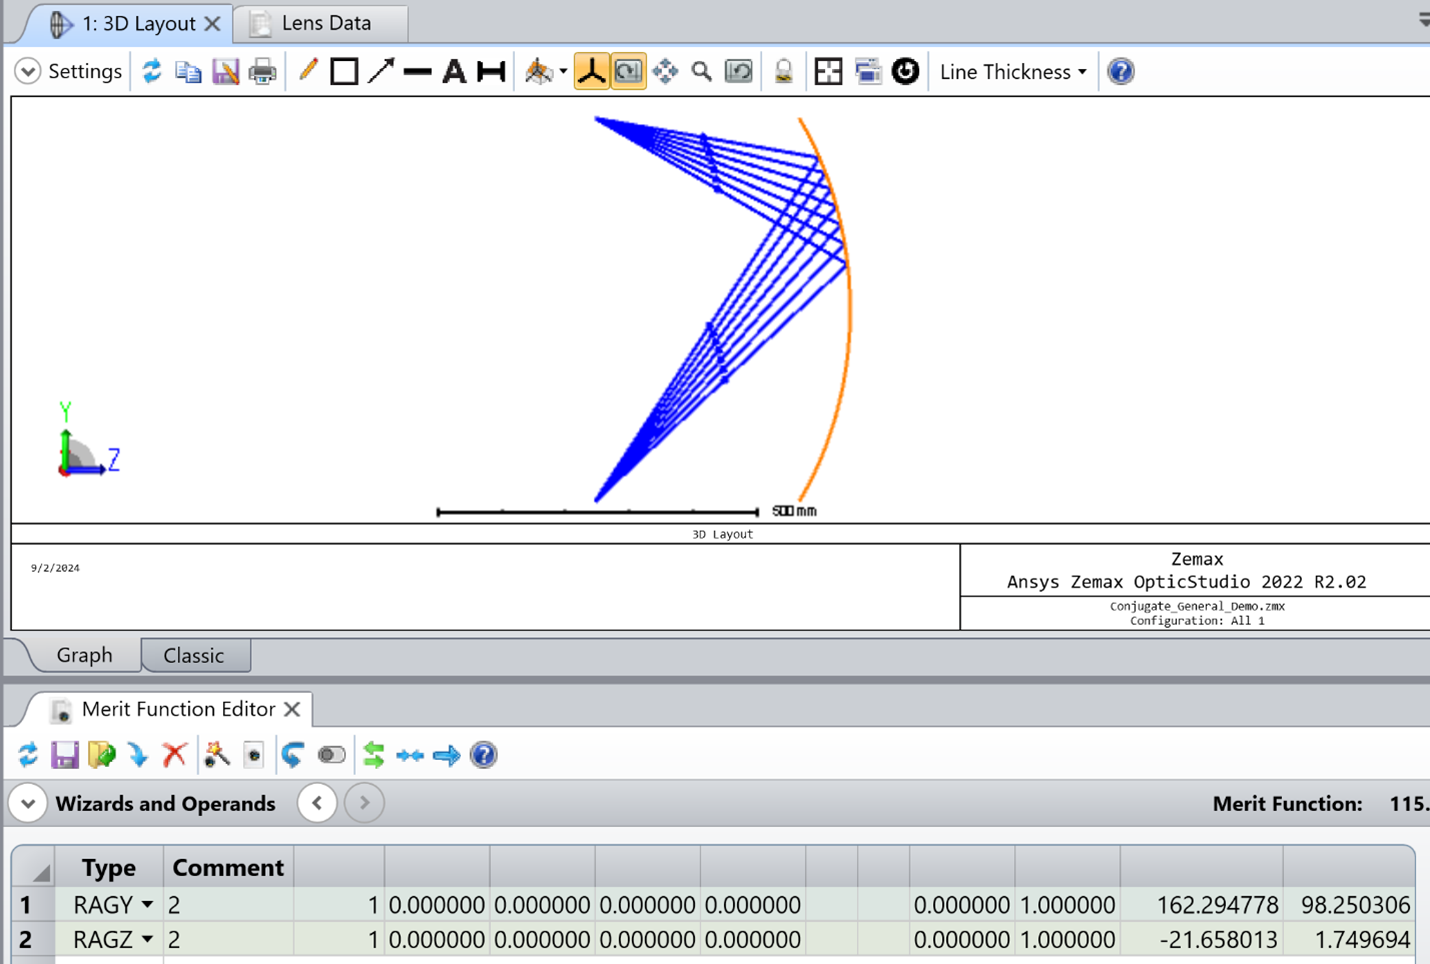This screenshot has width=1430, height=964.
Task: Select the row 1 header in the Merit Function table
Action: click(x=33, y=905)
